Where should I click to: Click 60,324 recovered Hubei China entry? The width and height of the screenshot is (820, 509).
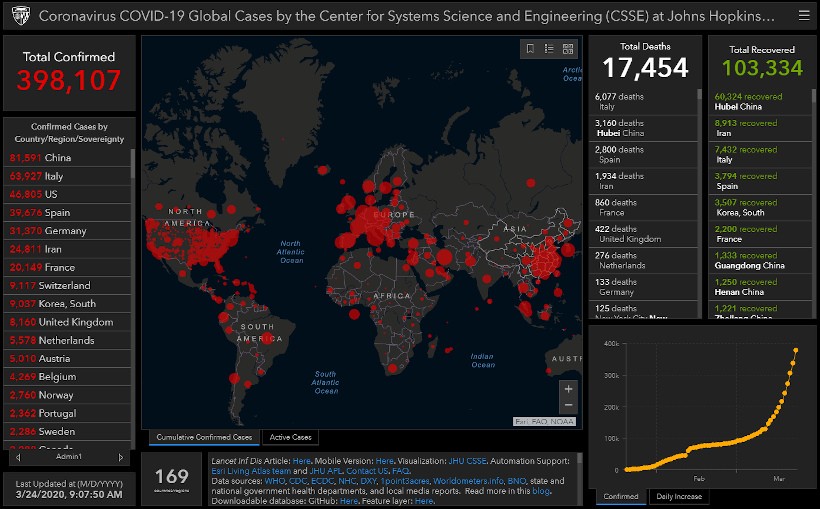tap(760, 101)
